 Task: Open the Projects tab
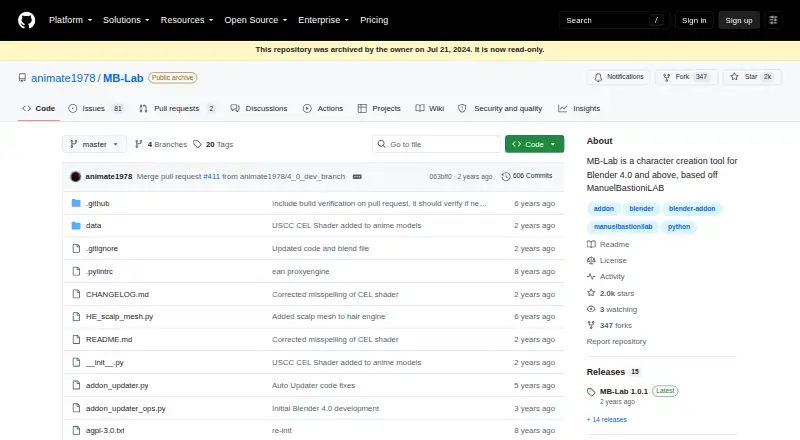coord(379,108)
